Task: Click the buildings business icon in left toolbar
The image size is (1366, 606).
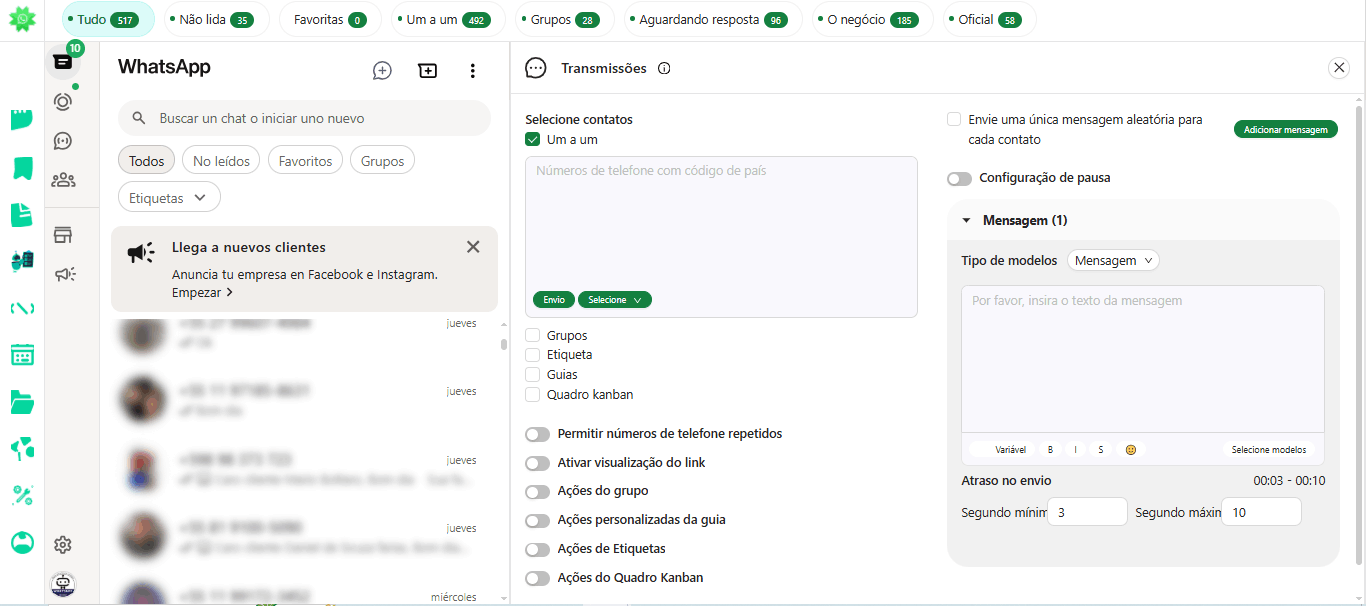Action: (22, 261)
